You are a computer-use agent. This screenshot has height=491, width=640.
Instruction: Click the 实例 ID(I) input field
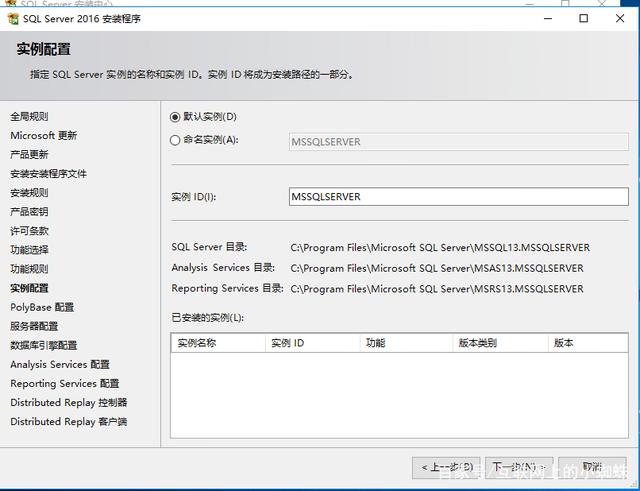[x=458, y=197]
